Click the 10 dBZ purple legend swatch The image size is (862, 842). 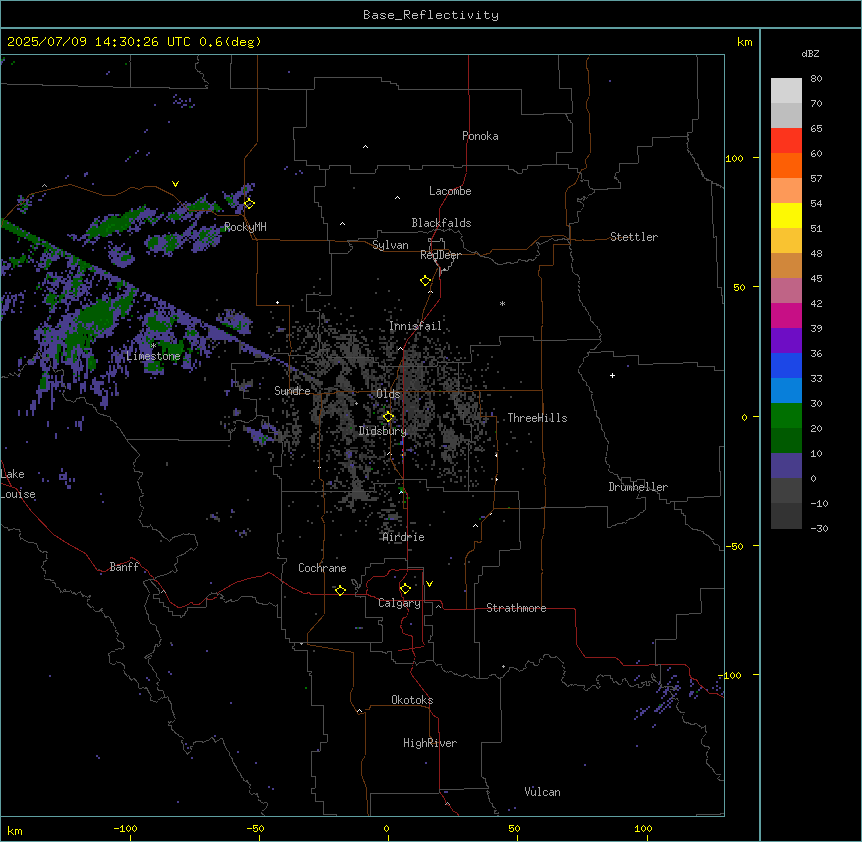[x=786, y=466]
